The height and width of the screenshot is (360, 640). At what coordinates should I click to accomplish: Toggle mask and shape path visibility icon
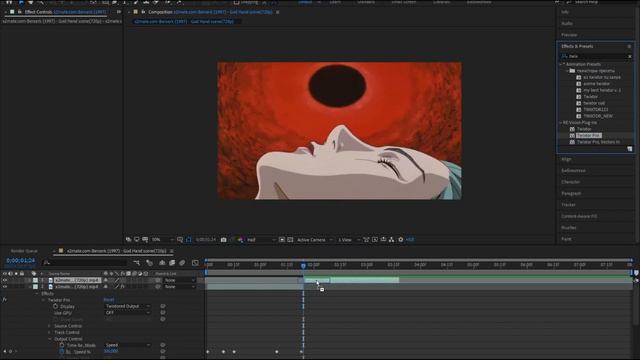pos(189,240)
